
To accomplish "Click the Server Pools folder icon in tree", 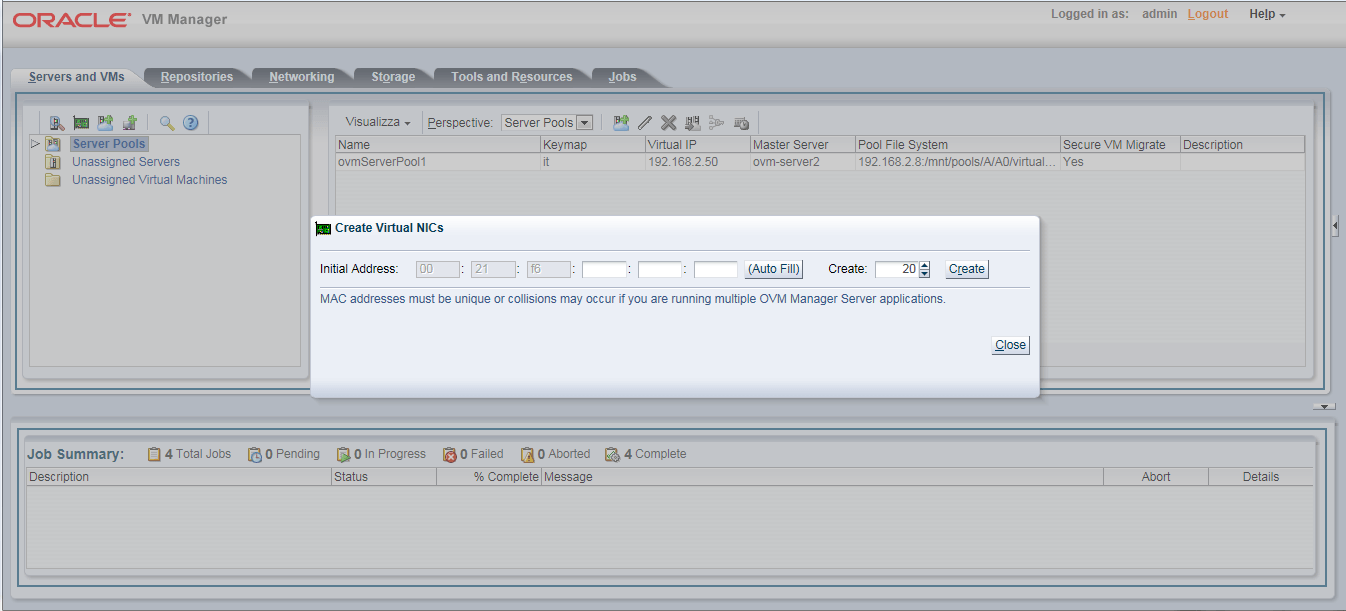I will [53, 144].
